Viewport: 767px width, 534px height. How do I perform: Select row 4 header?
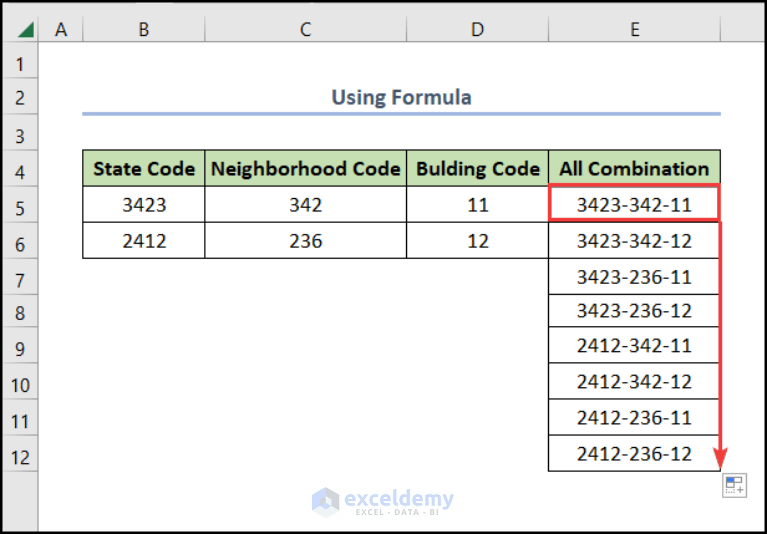point(20,169)
